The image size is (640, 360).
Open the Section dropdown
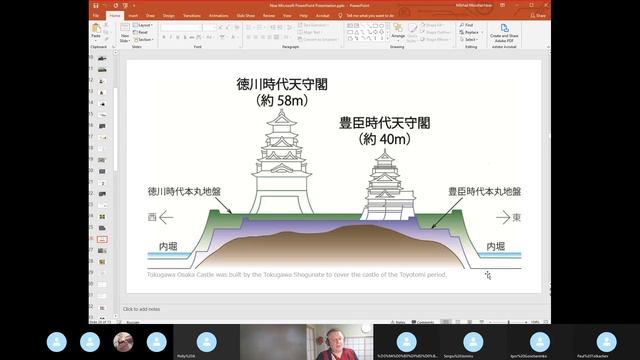[x=143, y=40]
